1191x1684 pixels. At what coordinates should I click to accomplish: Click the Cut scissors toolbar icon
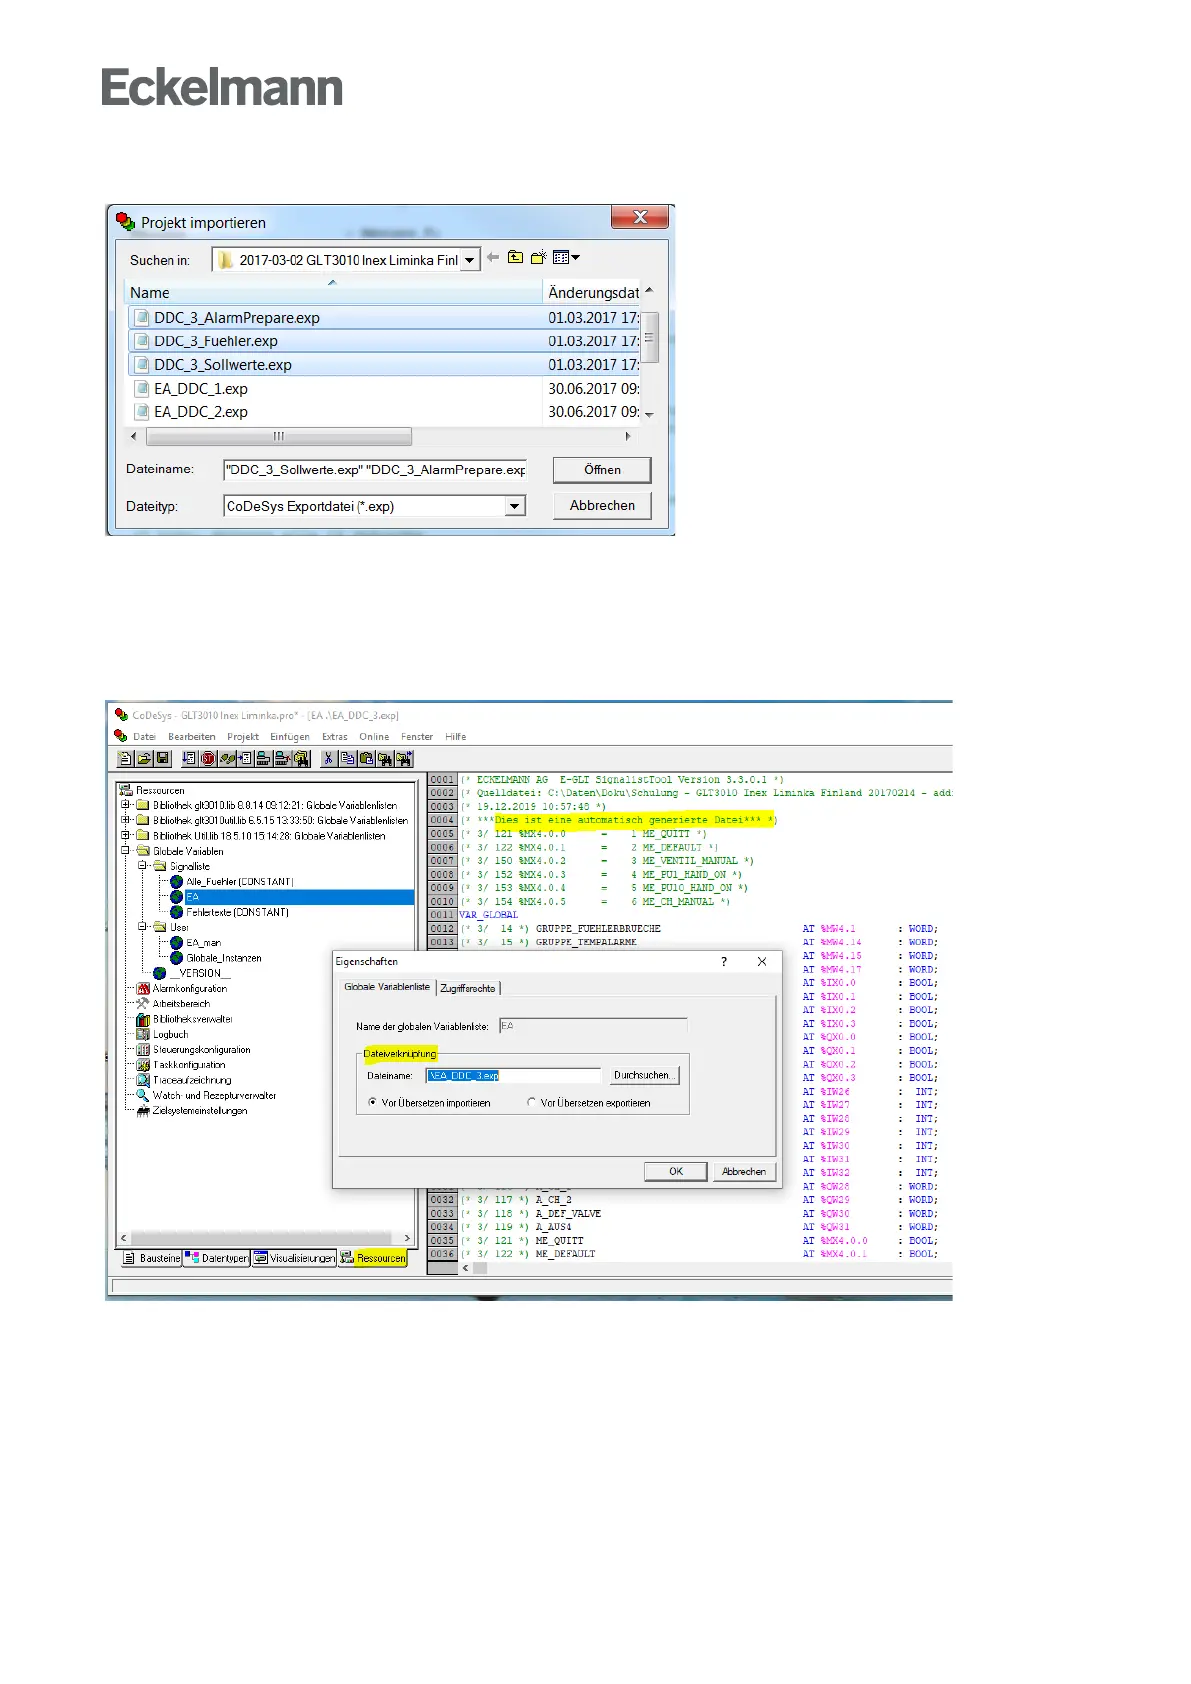(x=328, y=759)
